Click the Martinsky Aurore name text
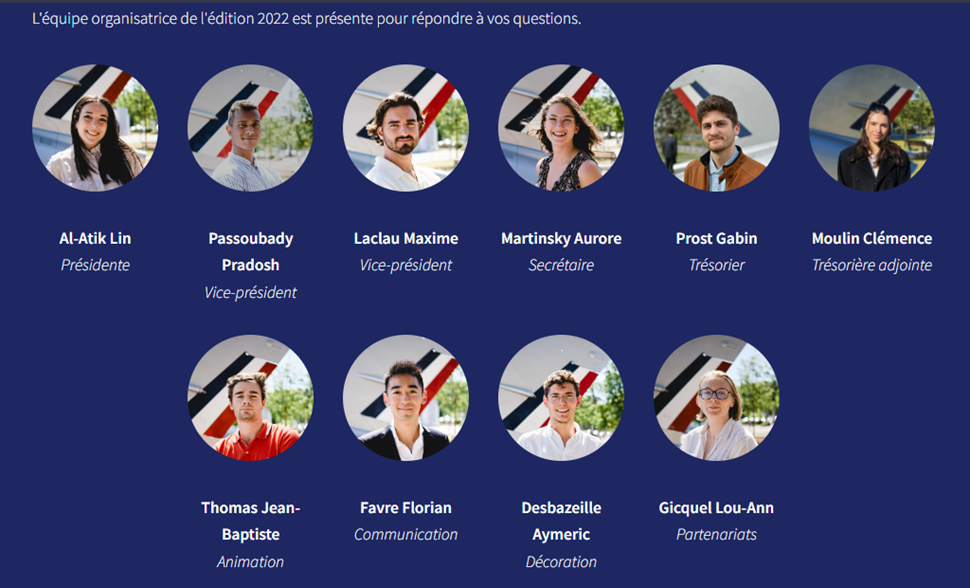The image size is (970, 588). [x=561, y=238]
